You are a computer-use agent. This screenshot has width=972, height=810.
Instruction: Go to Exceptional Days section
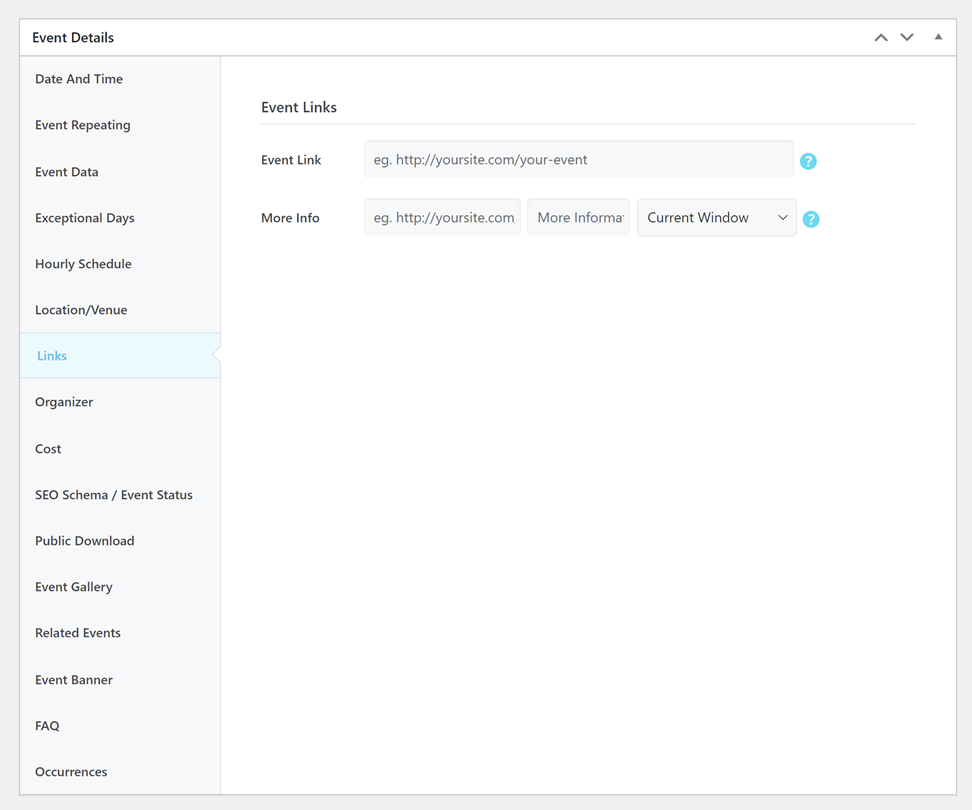click(85, 218)
